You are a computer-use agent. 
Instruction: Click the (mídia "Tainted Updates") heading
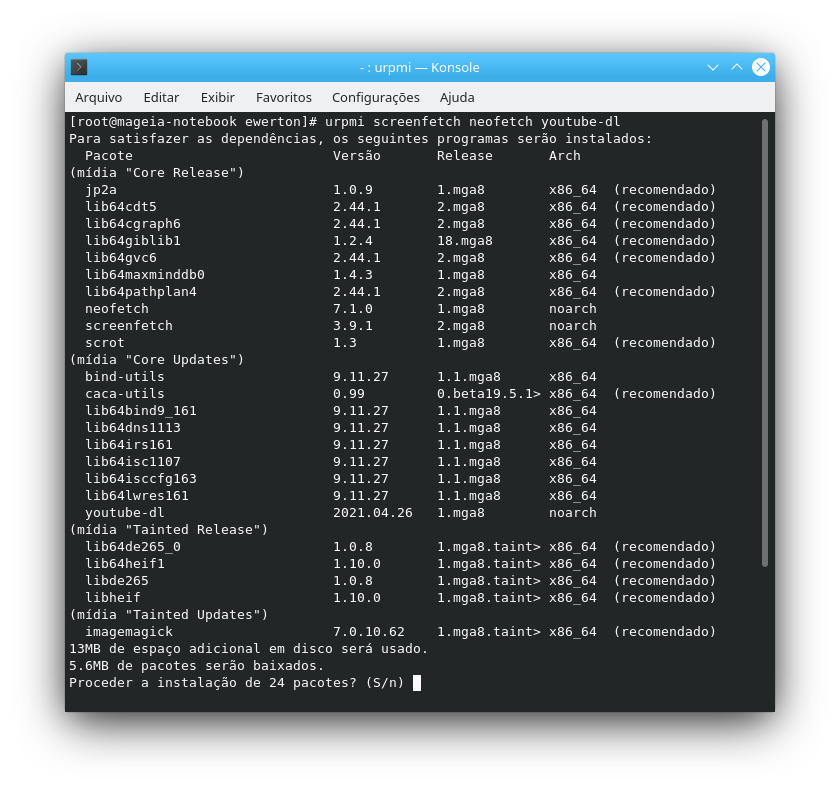(169, 615)
